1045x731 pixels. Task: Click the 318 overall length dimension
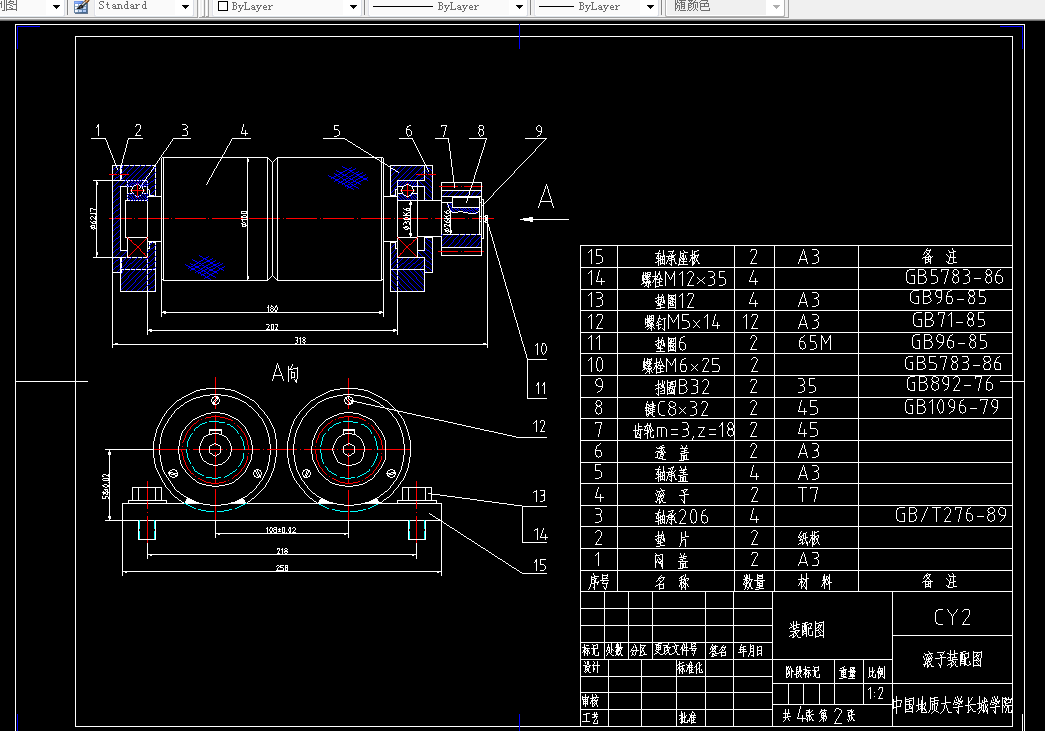click(x=301, y=341)
